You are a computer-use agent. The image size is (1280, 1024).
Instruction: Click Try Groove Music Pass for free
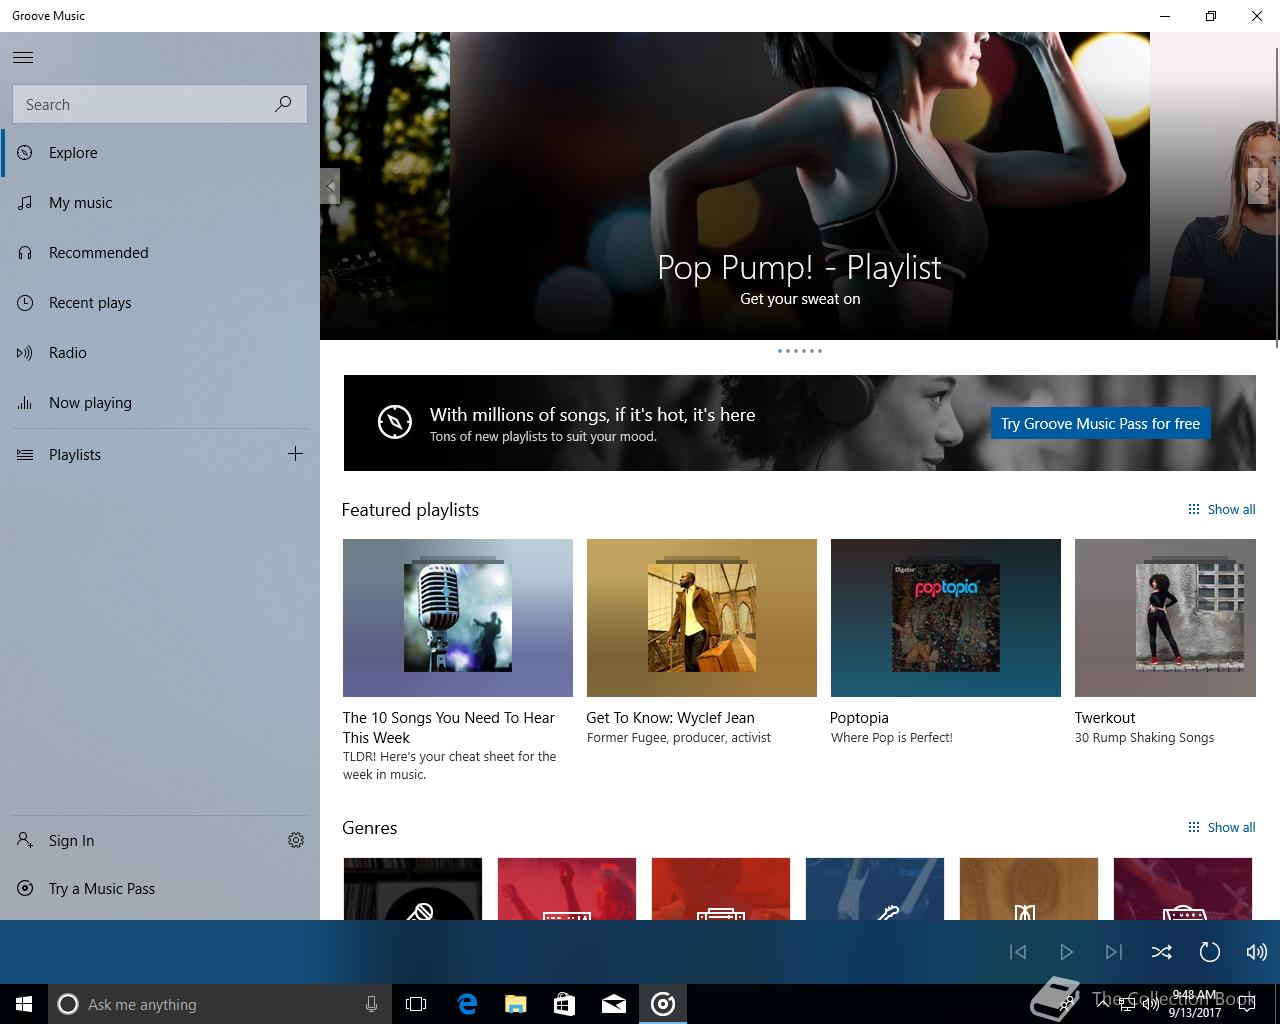click(x=1100, y=423)
